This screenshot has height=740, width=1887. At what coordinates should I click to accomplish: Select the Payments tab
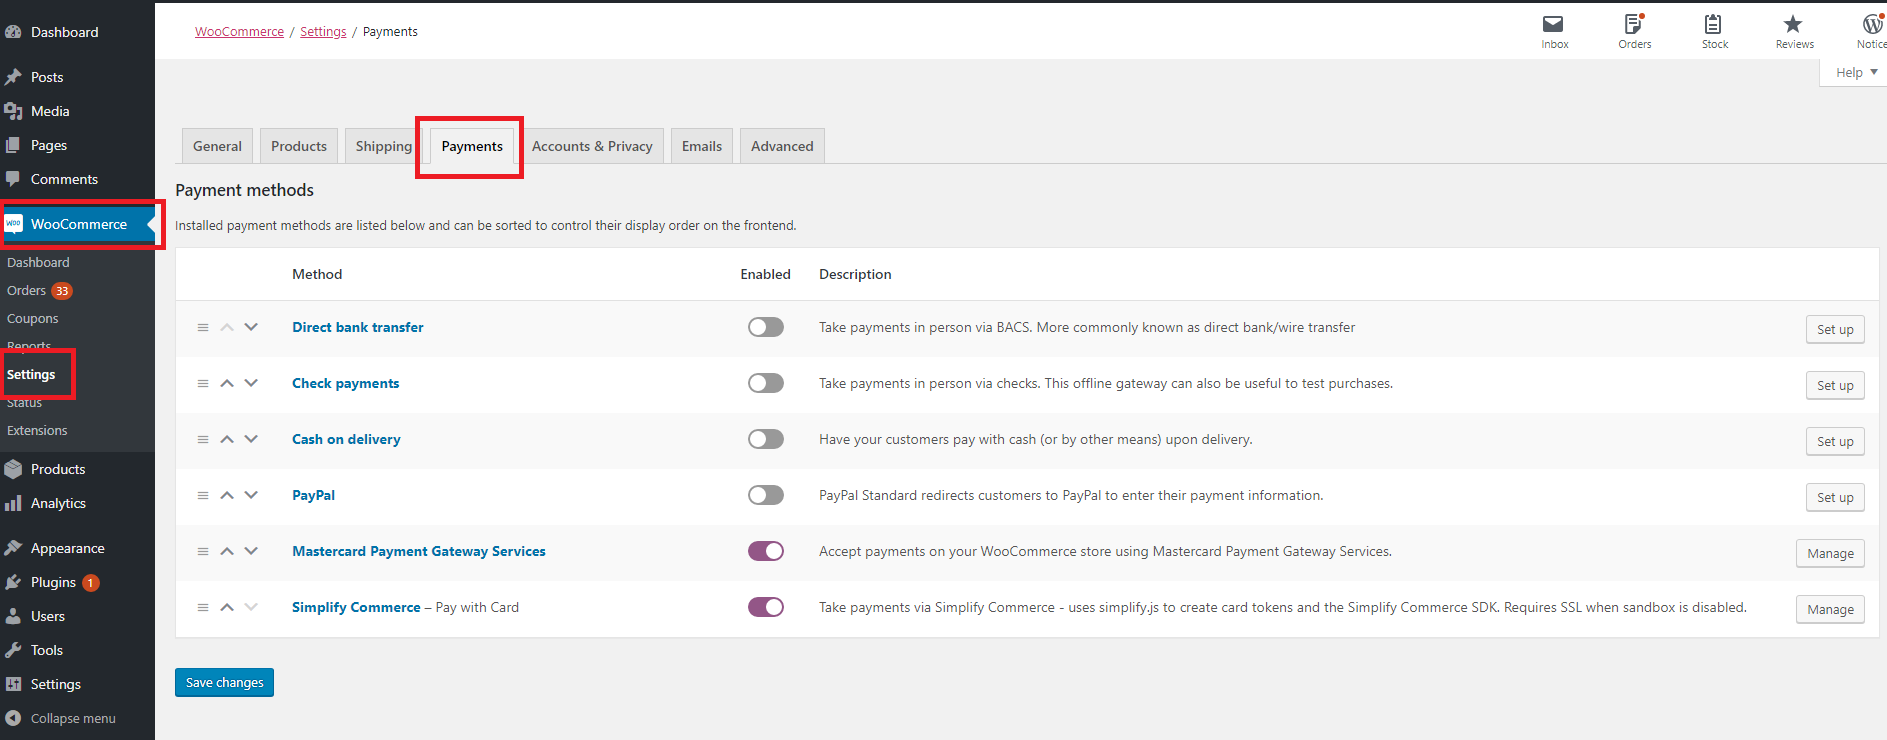(x=472, y=146)
